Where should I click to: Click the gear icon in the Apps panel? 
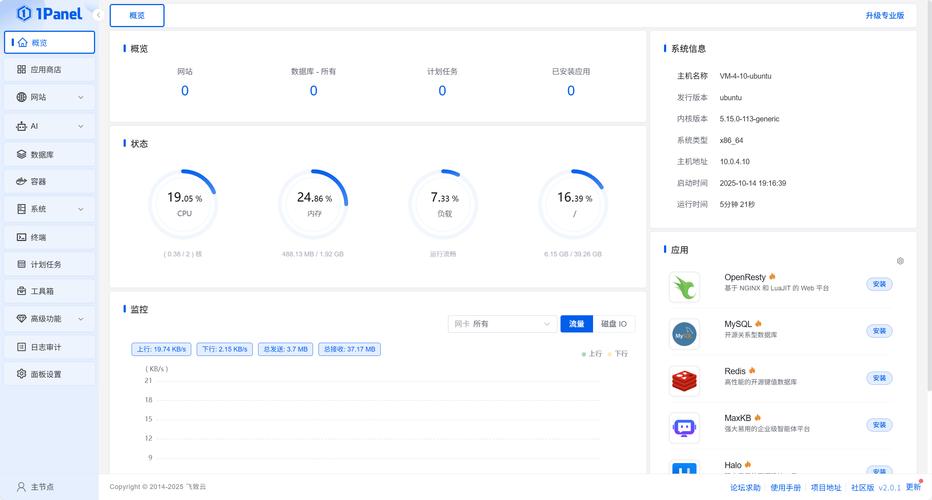tap(900, 261)
